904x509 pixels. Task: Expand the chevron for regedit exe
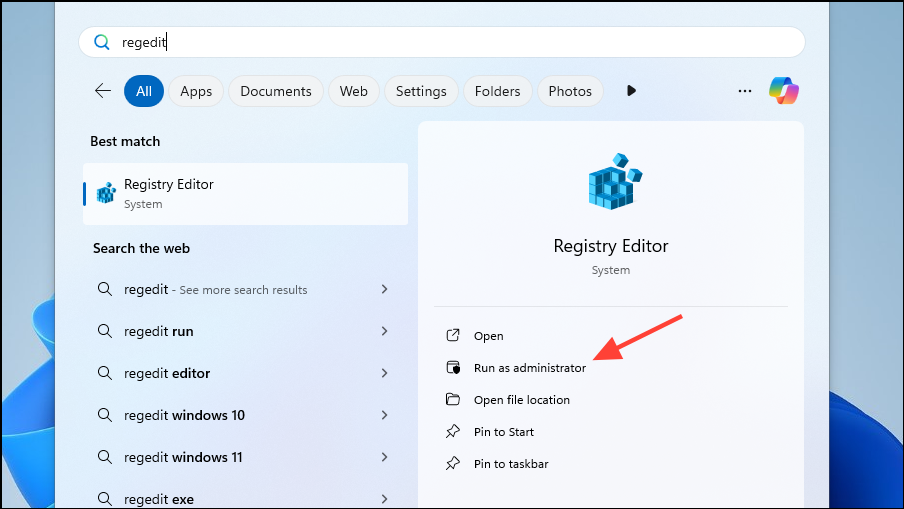[x=385, y=499]
